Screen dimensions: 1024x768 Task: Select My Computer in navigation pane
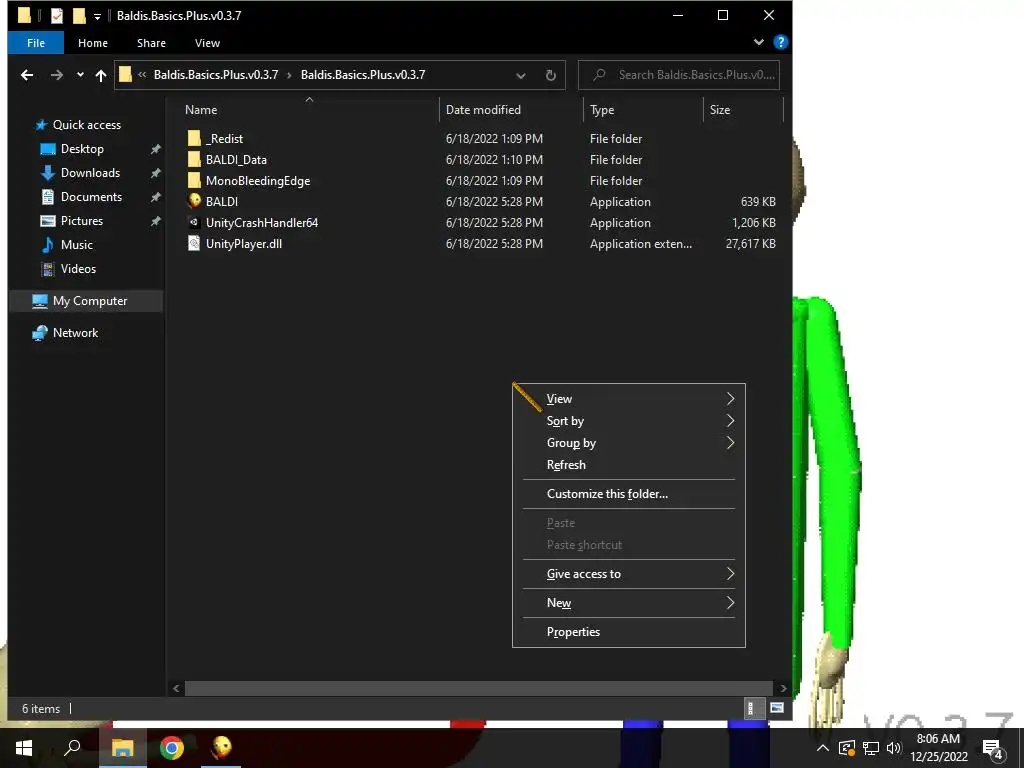(86, 301)
